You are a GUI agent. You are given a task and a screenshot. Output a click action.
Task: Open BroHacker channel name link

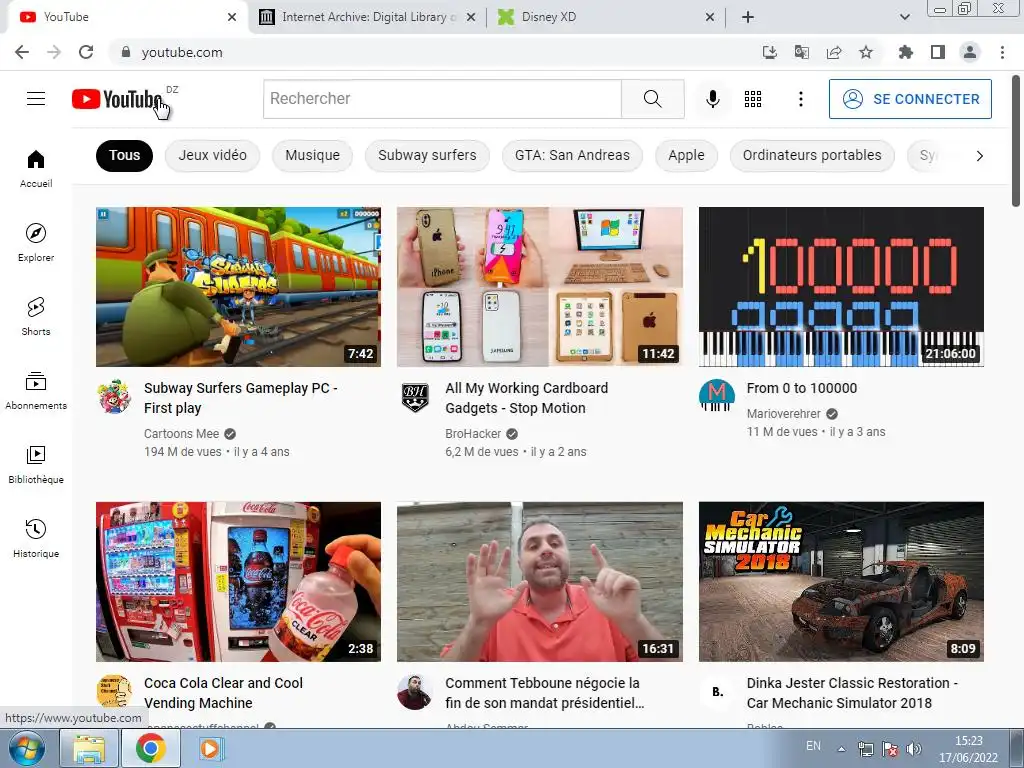[473, 434]
